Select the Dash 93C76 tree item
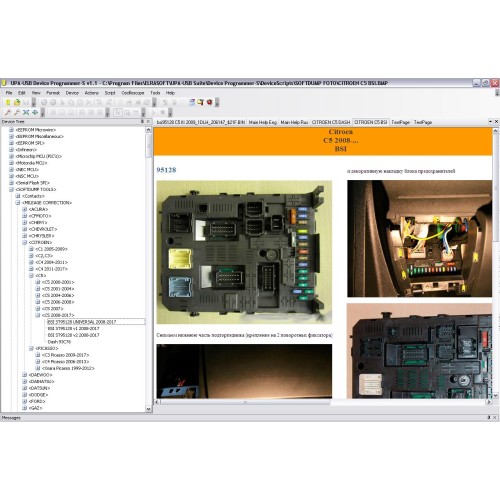The height and width of the screenshot is (500, 500). tap(59, 342)
